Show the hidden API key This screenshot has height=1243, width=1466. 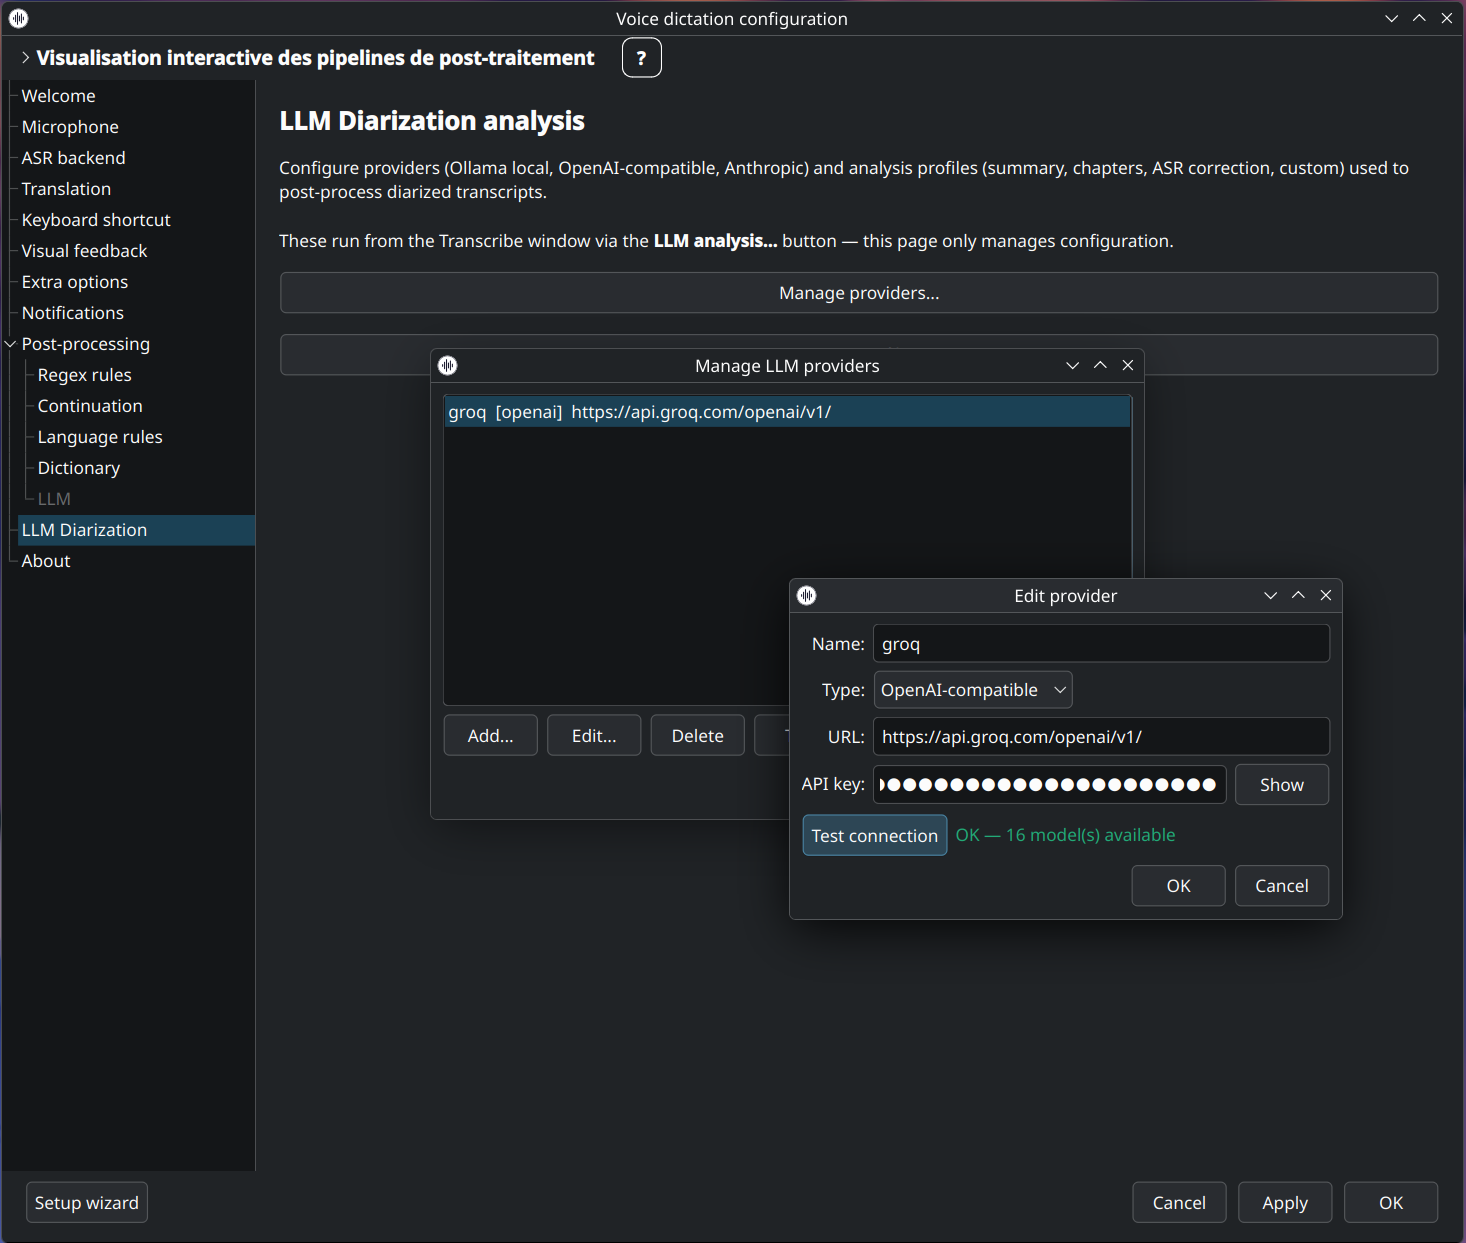click(1282, 785)
